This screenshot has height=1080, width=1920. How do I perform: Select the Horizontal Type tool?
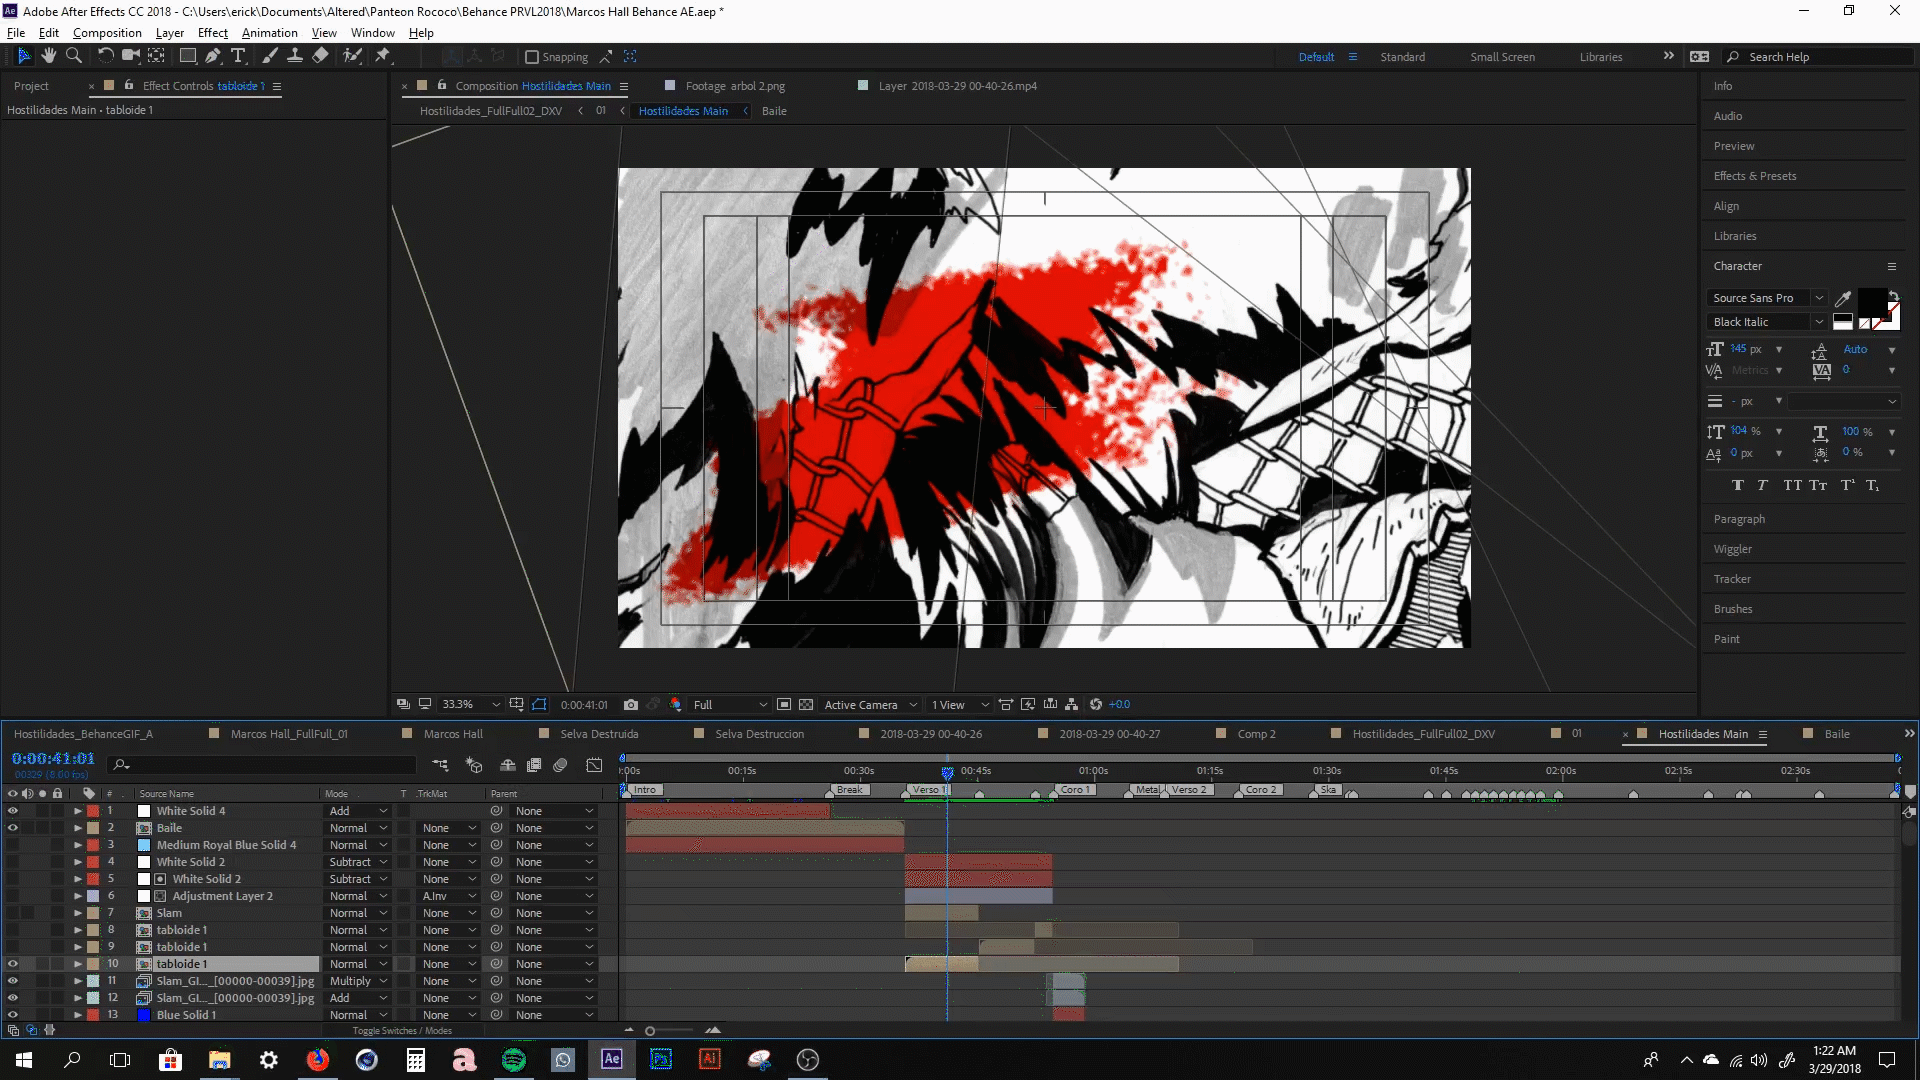(x=238, y=56)
